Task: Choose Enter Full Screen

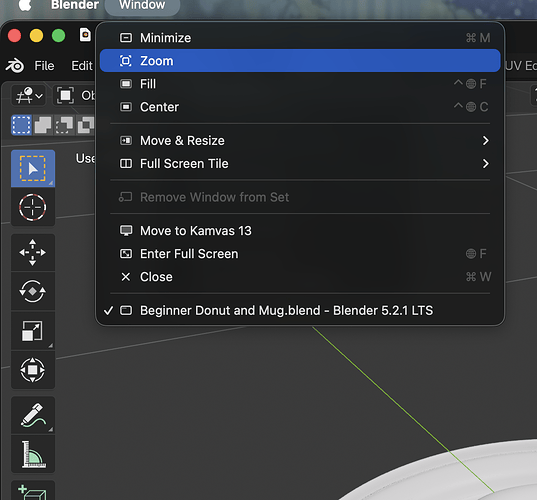Action: tap(300, 254)
